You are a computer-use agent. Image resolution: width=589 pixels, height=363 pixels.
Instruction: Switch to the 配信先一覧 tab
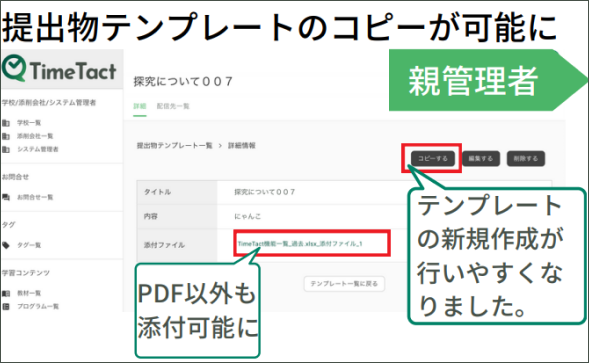(x=173, y=106)
